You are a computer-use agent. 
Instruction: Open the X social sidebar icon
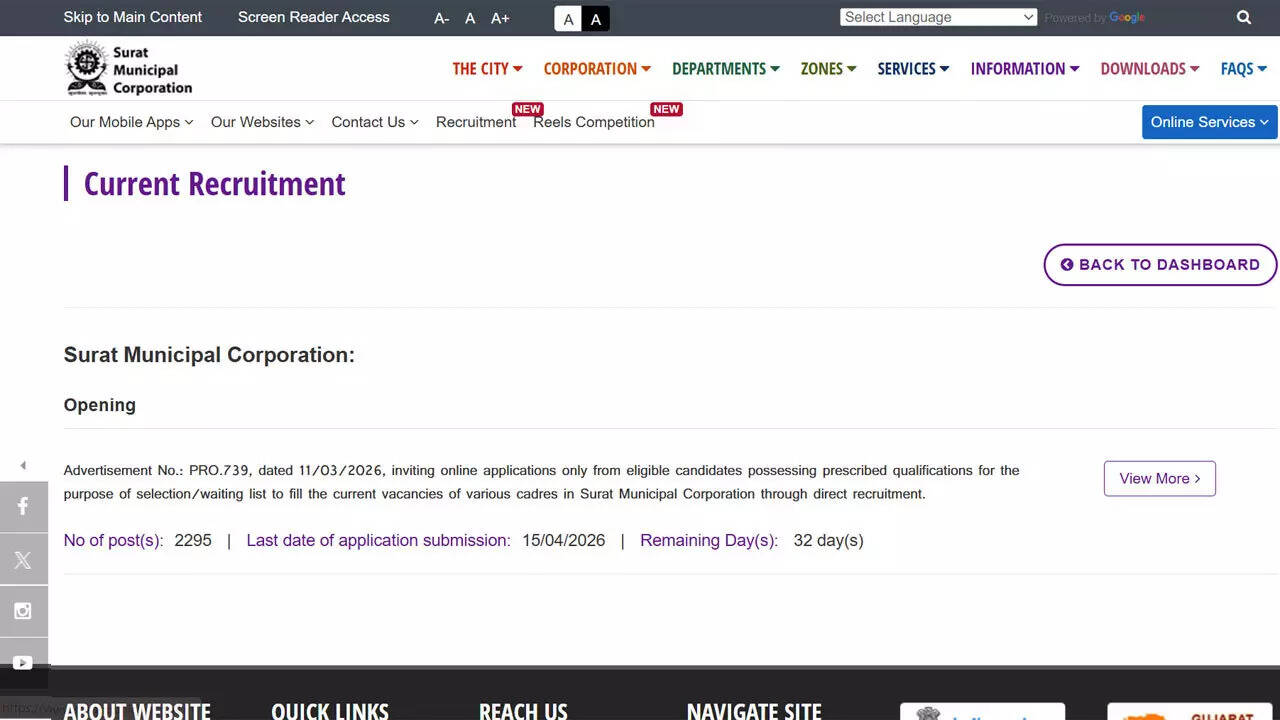[24, 559]
